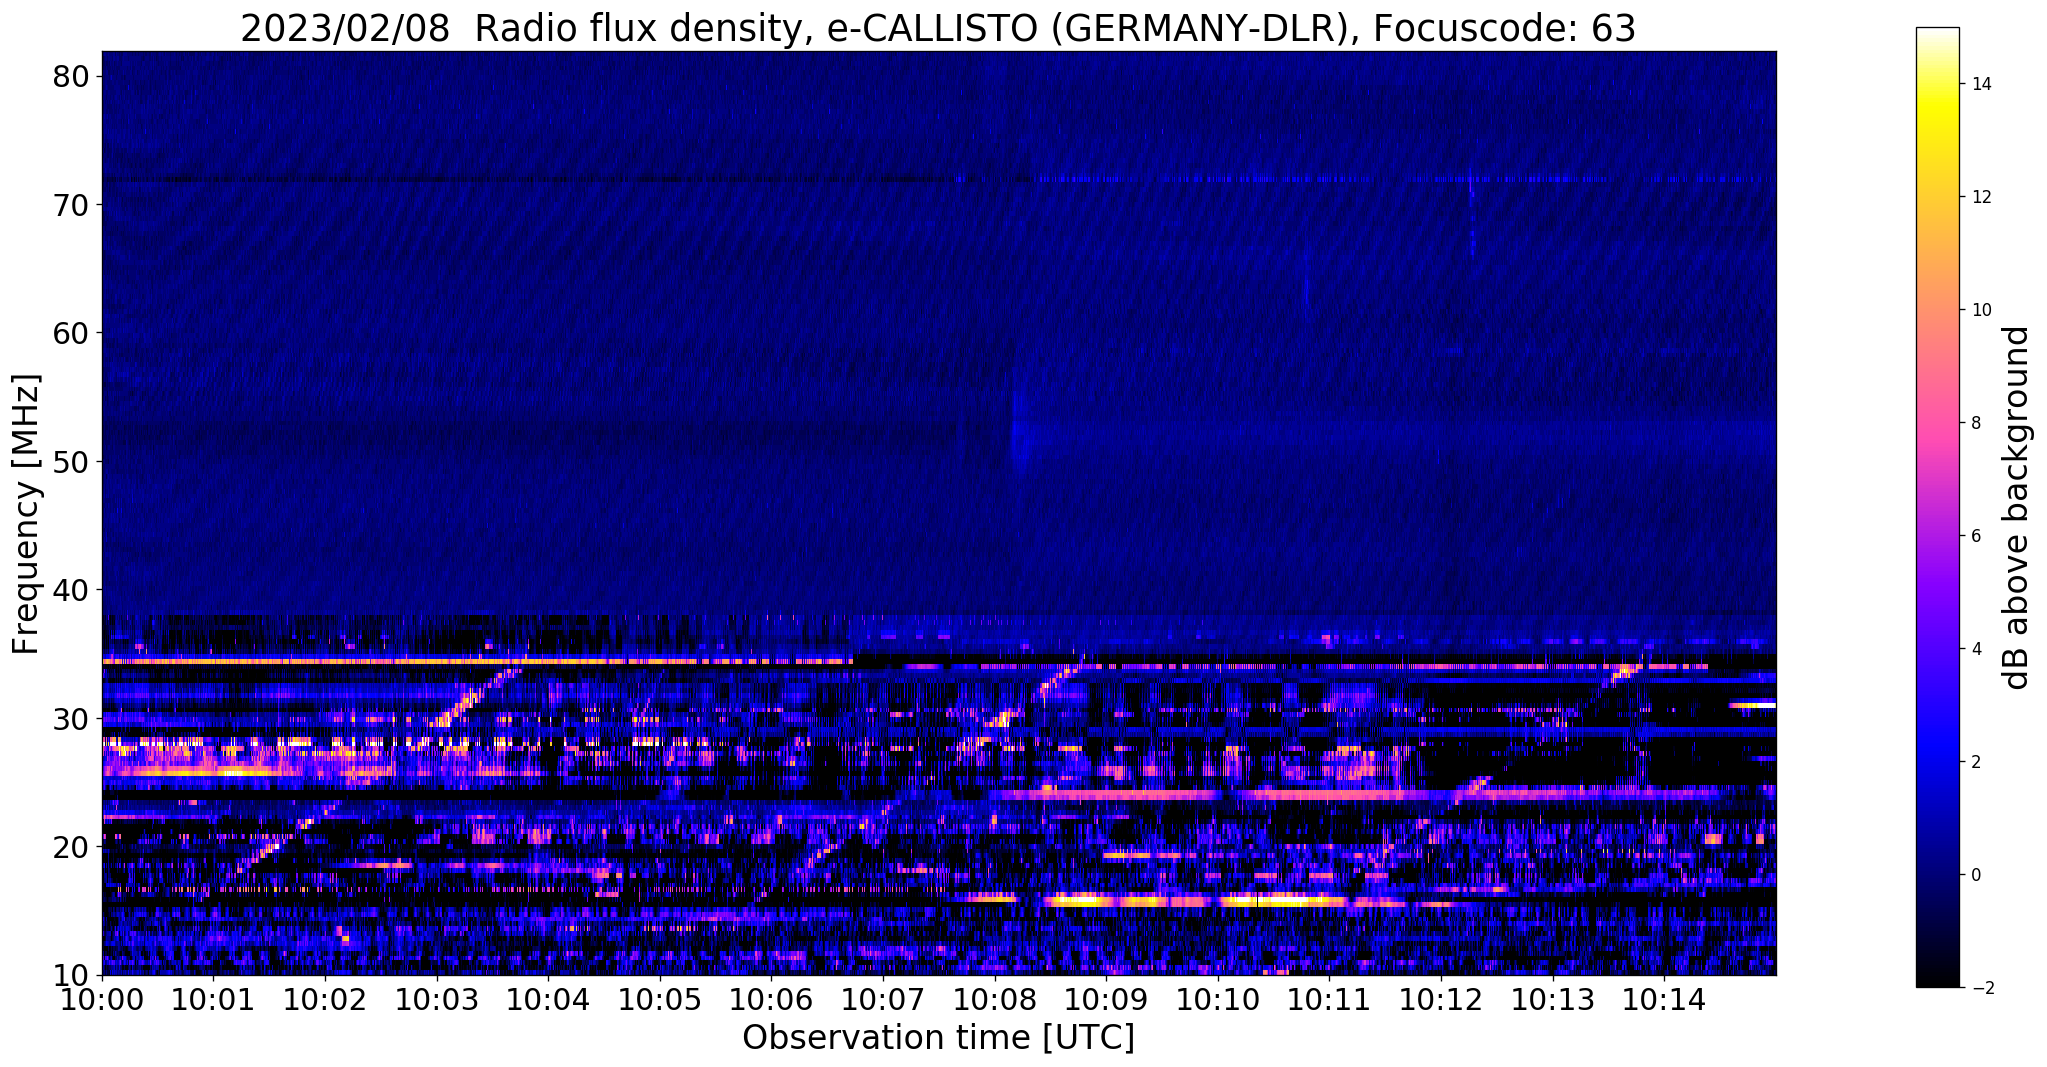Click the 'dB above background' colorbar label
2047x1067 pixels.
coord(2016,508)
